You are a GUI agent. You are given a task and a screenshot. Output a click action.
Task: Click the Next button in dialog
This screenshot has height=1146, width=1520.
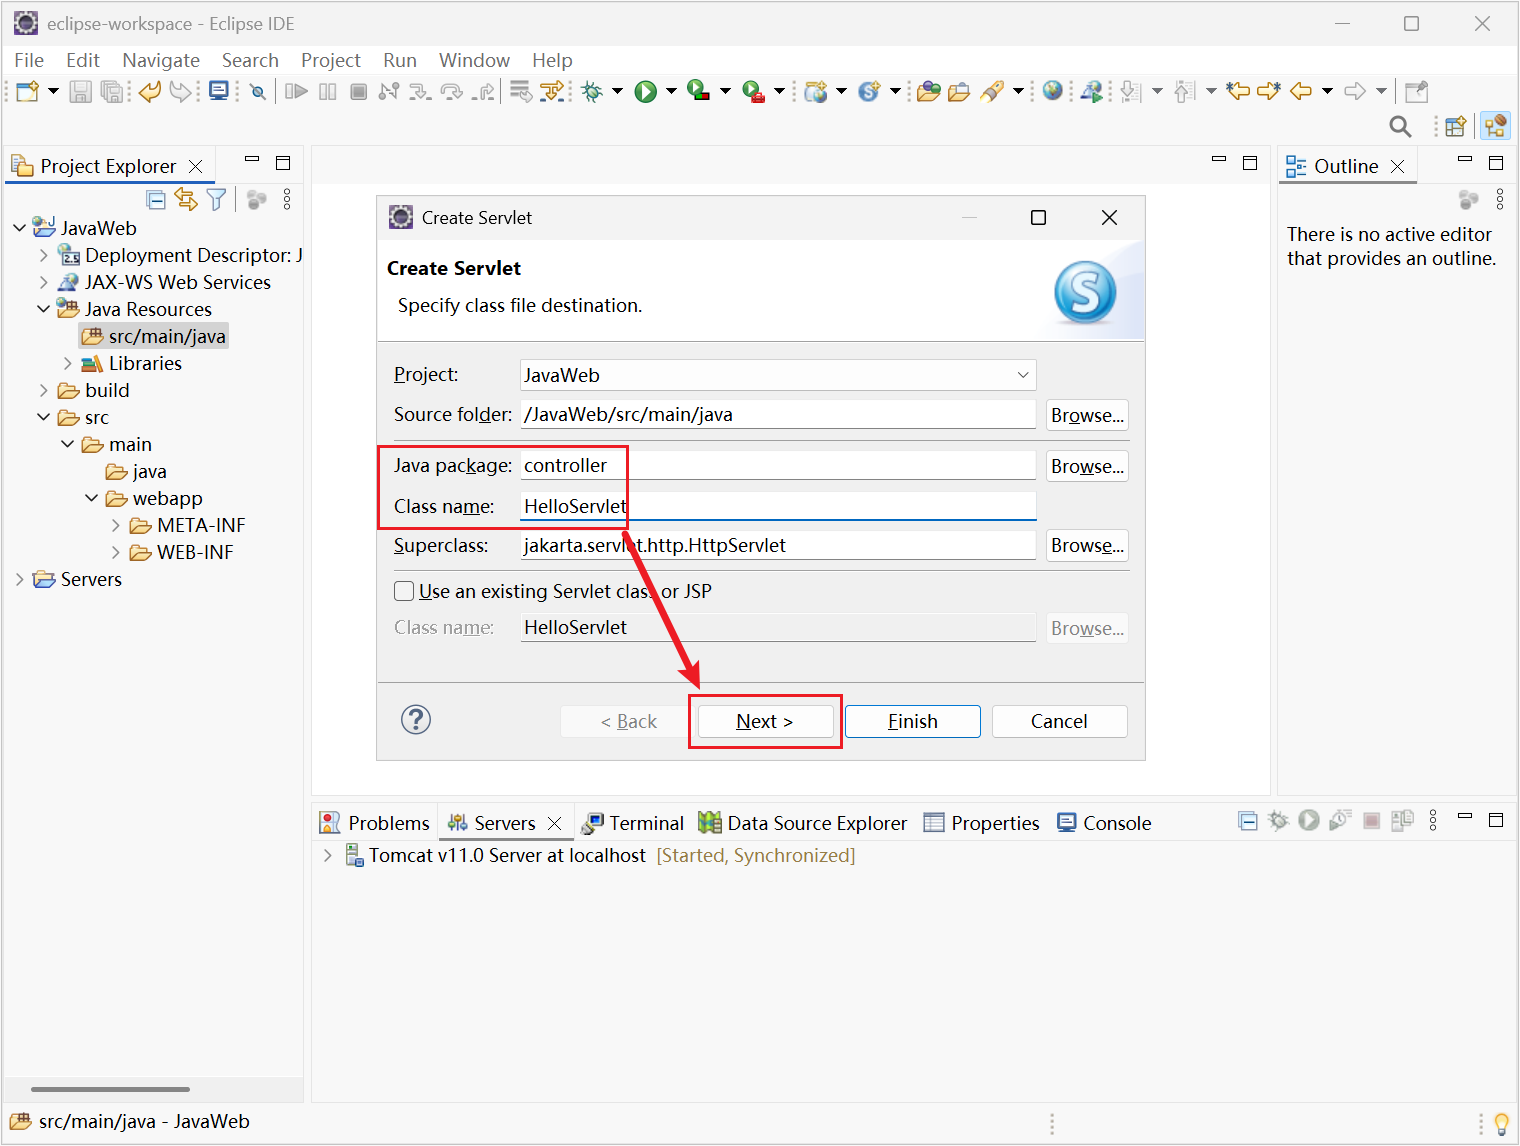[765, 722]
